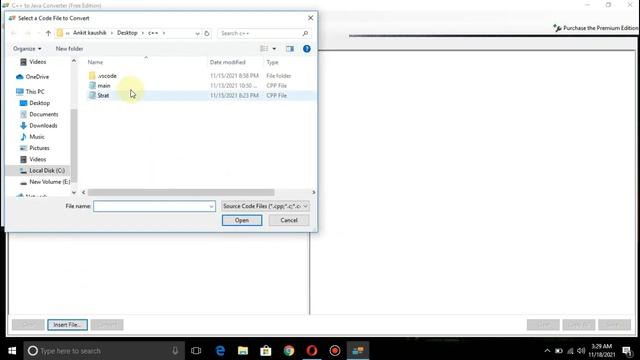Image resolution: width=640 pixels, height=360 pixels.
Task: Open OneDrive in the navigation pane
Action: coord(37,77)
